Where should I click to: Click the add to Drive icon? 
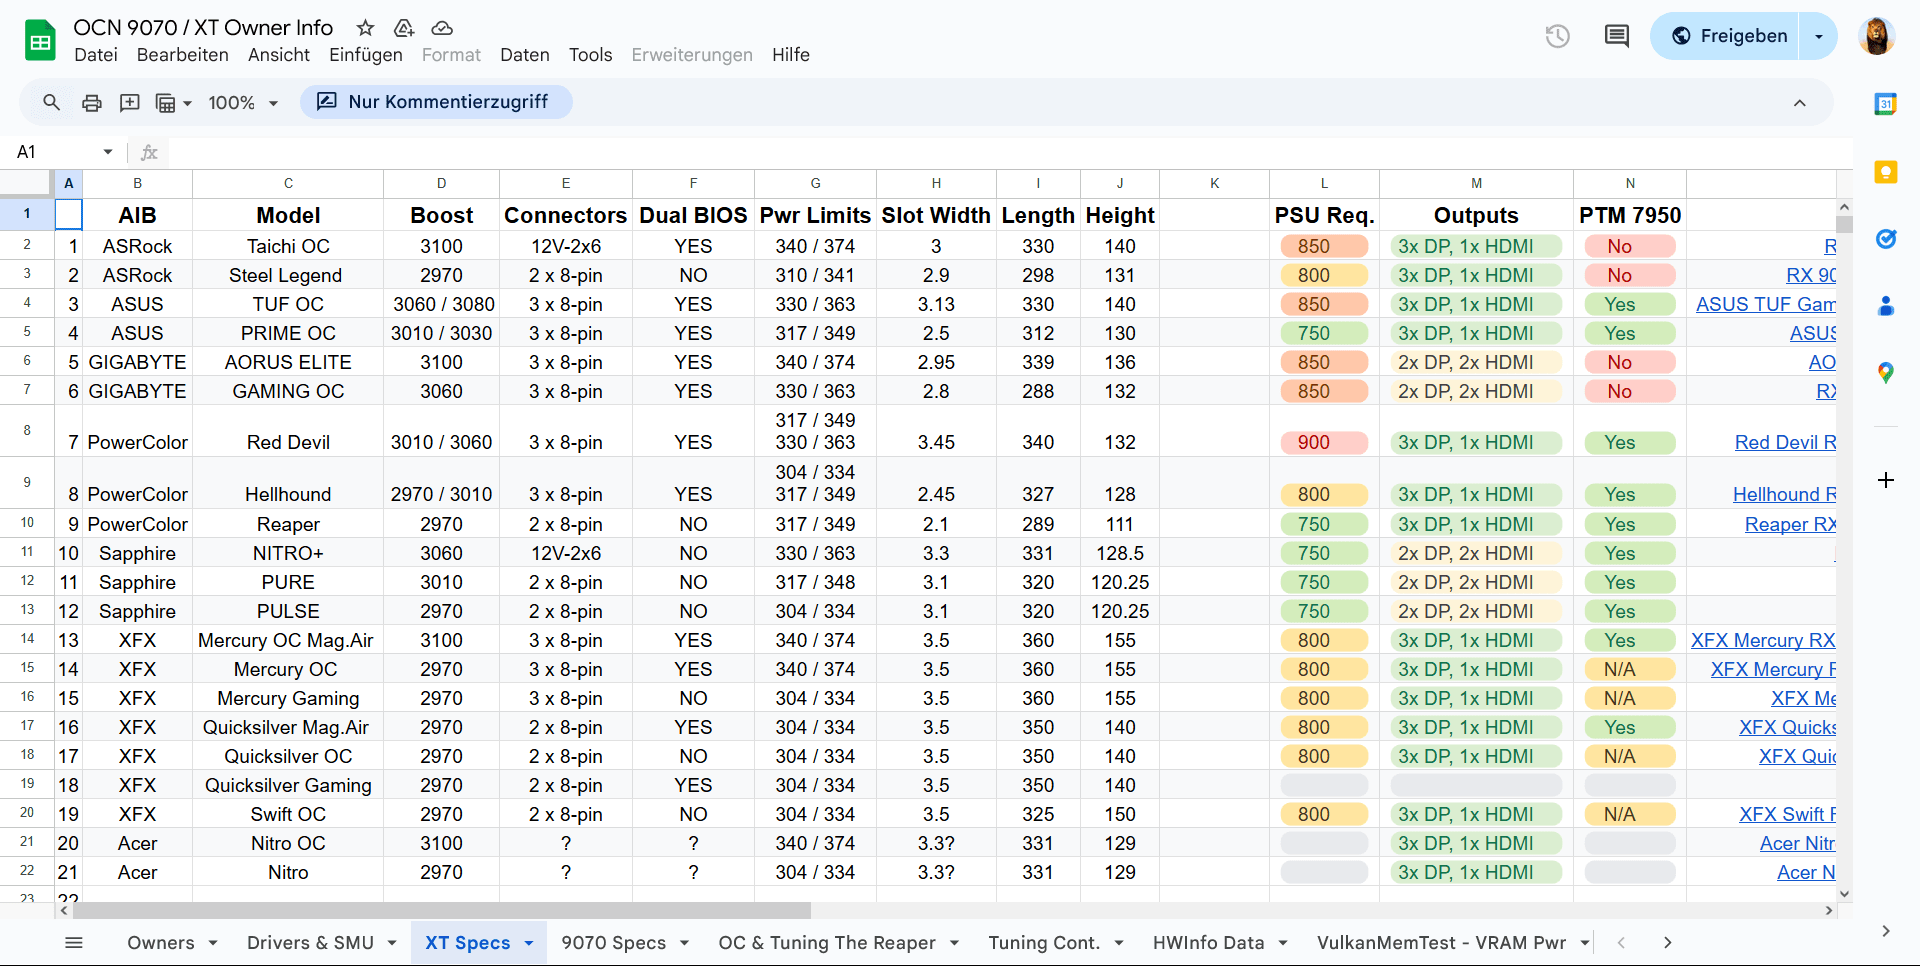coord(404,28)
